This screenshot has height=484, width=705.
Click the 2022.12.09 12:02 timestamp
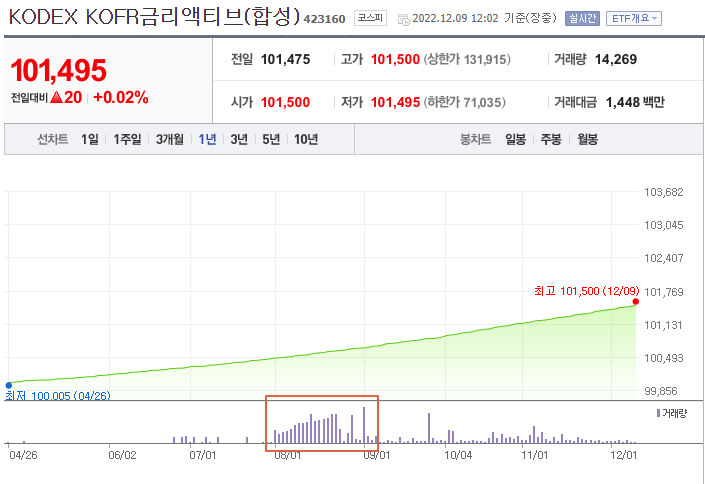(455, 18)
